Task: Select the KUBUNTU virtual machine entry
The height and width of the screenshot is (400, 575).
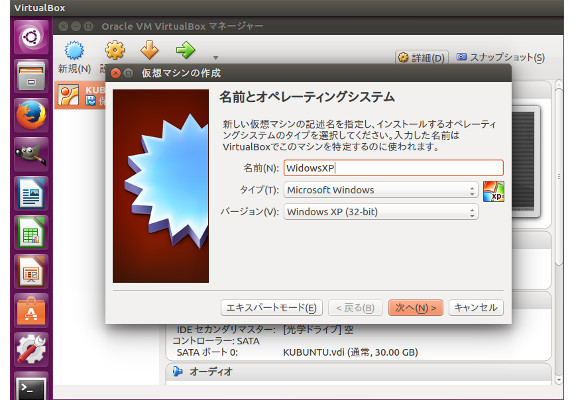Action: coord(80,95)
